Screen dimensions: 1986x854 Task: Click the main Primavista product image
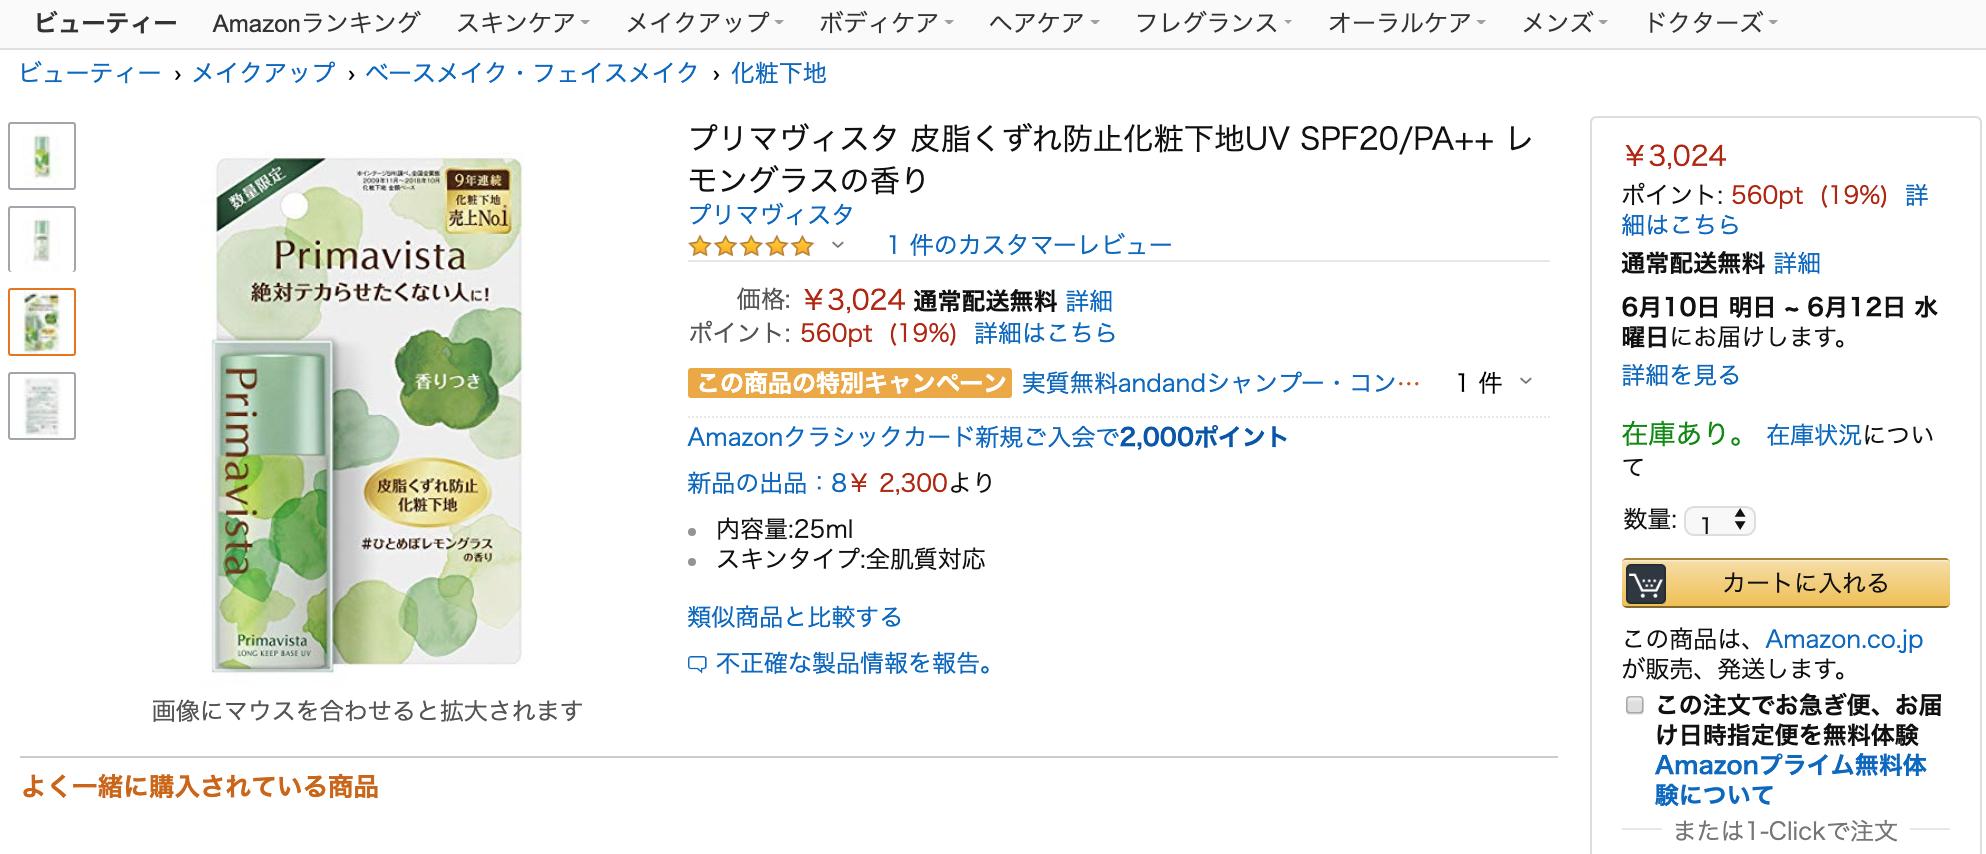pos(367,412)
